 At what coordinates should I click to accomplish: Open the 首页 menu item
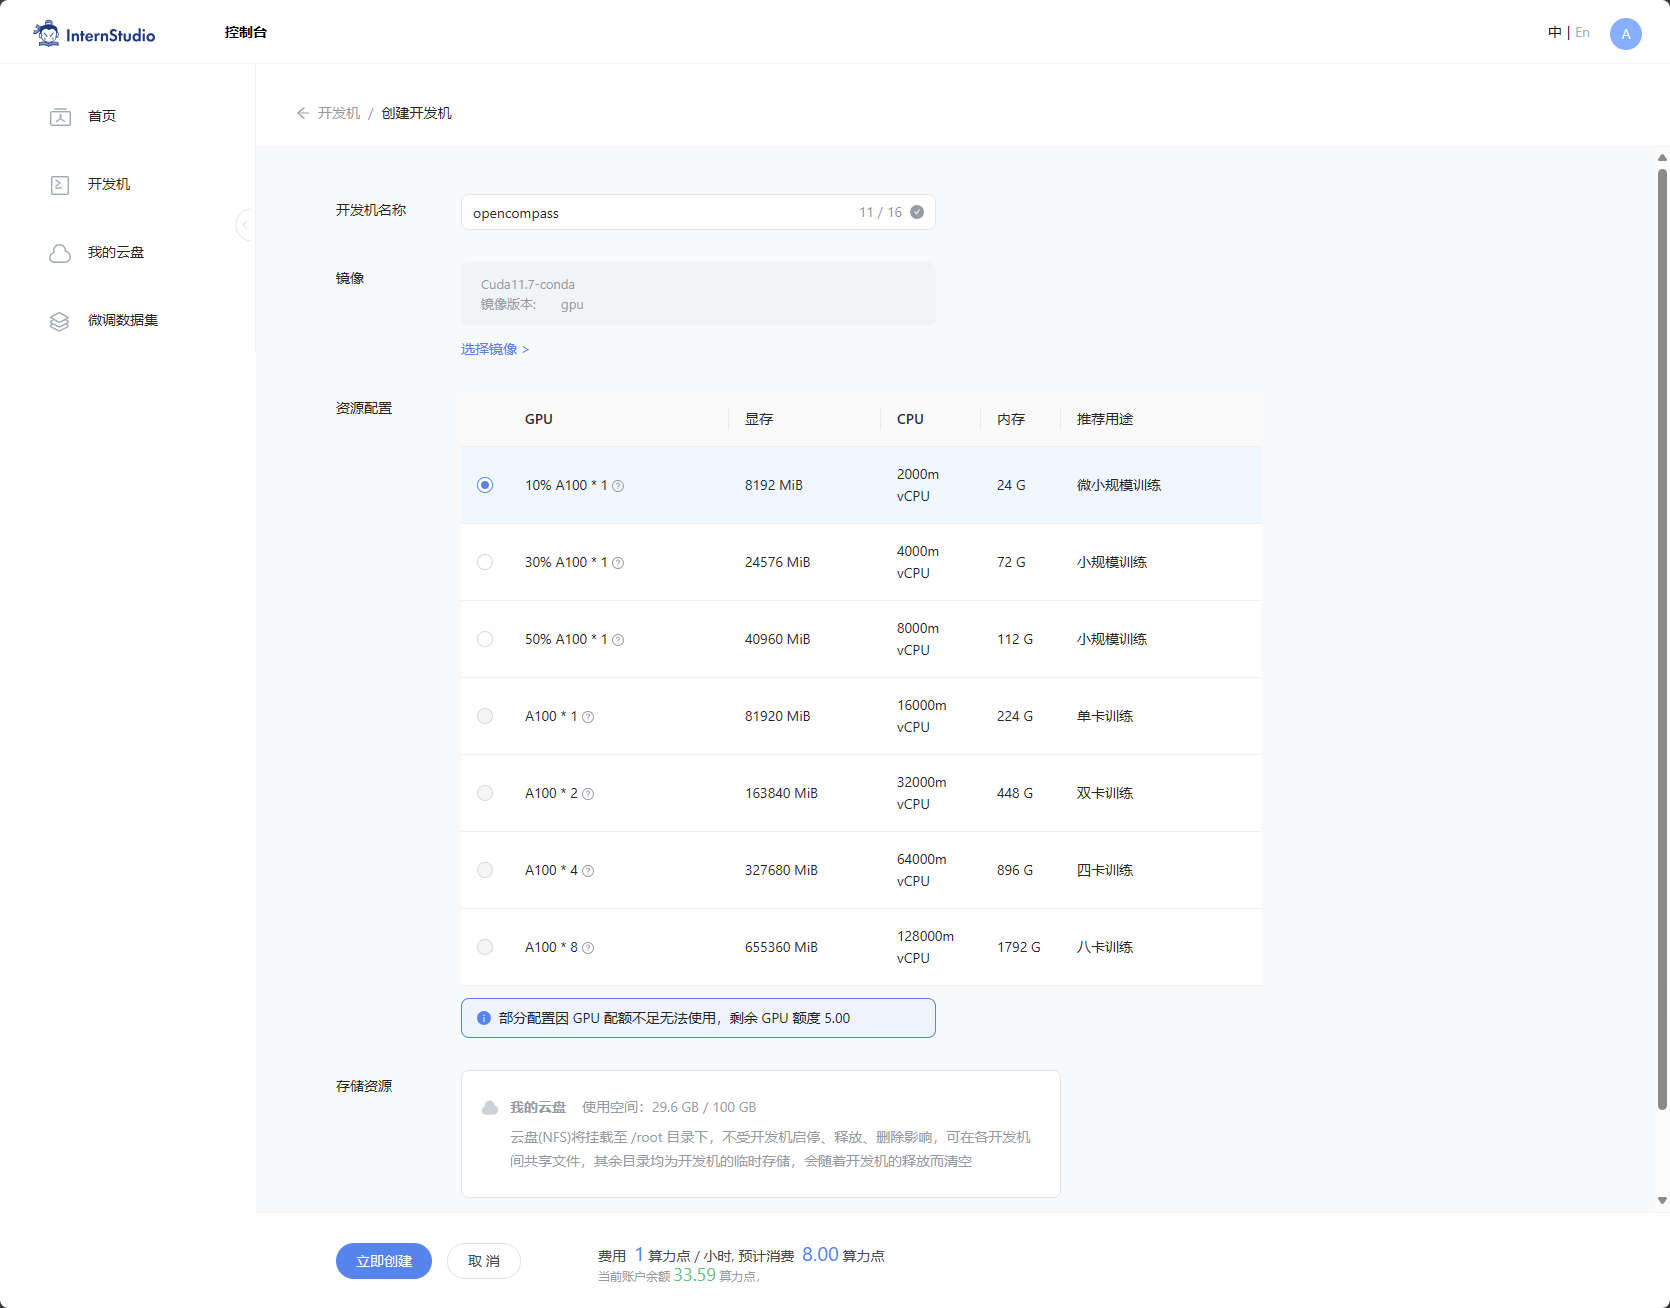(102, 116)
